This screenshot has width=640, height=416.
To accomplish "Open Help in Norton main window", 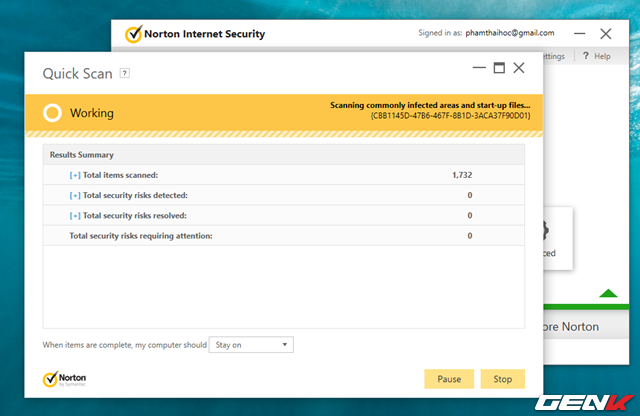I will tap(597, 56).
